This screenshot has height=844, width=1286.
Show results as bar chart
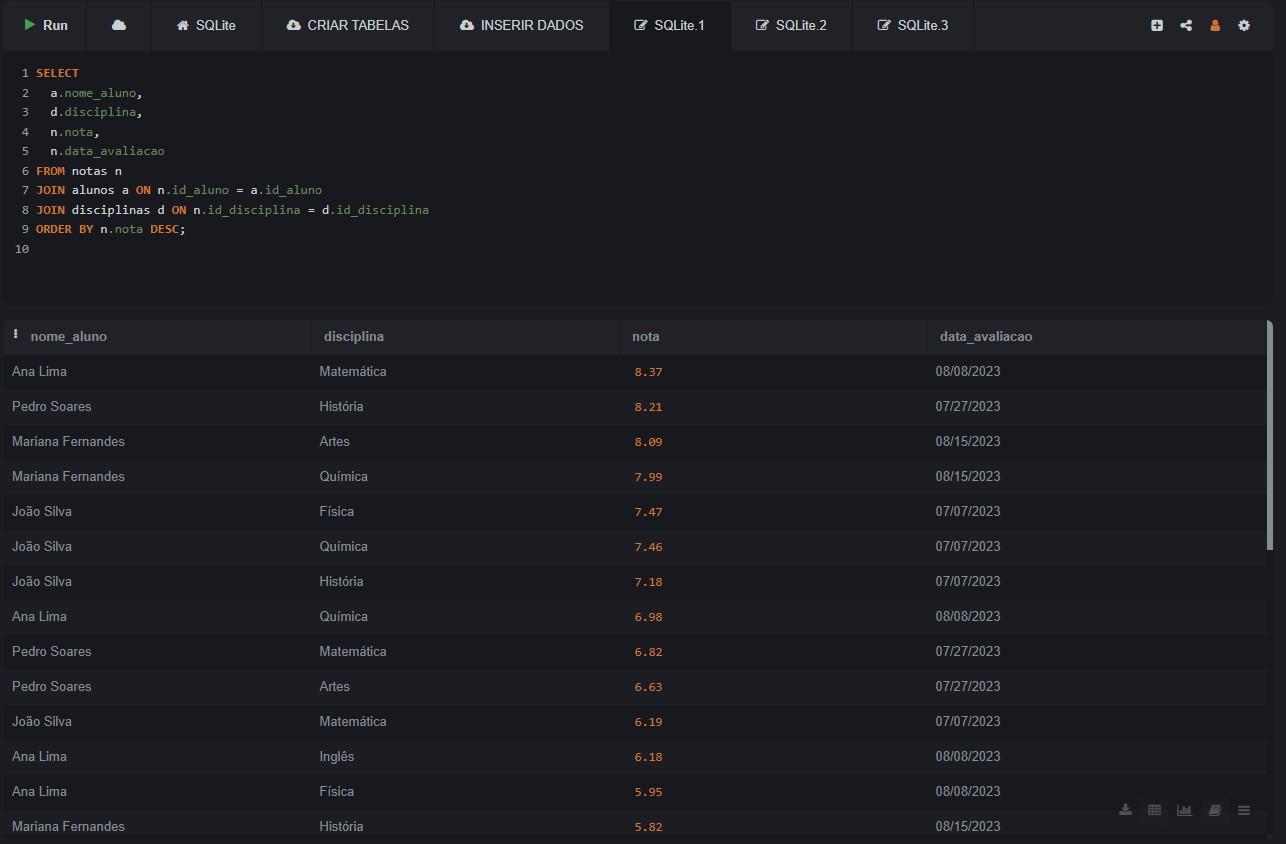point(1184,810)
